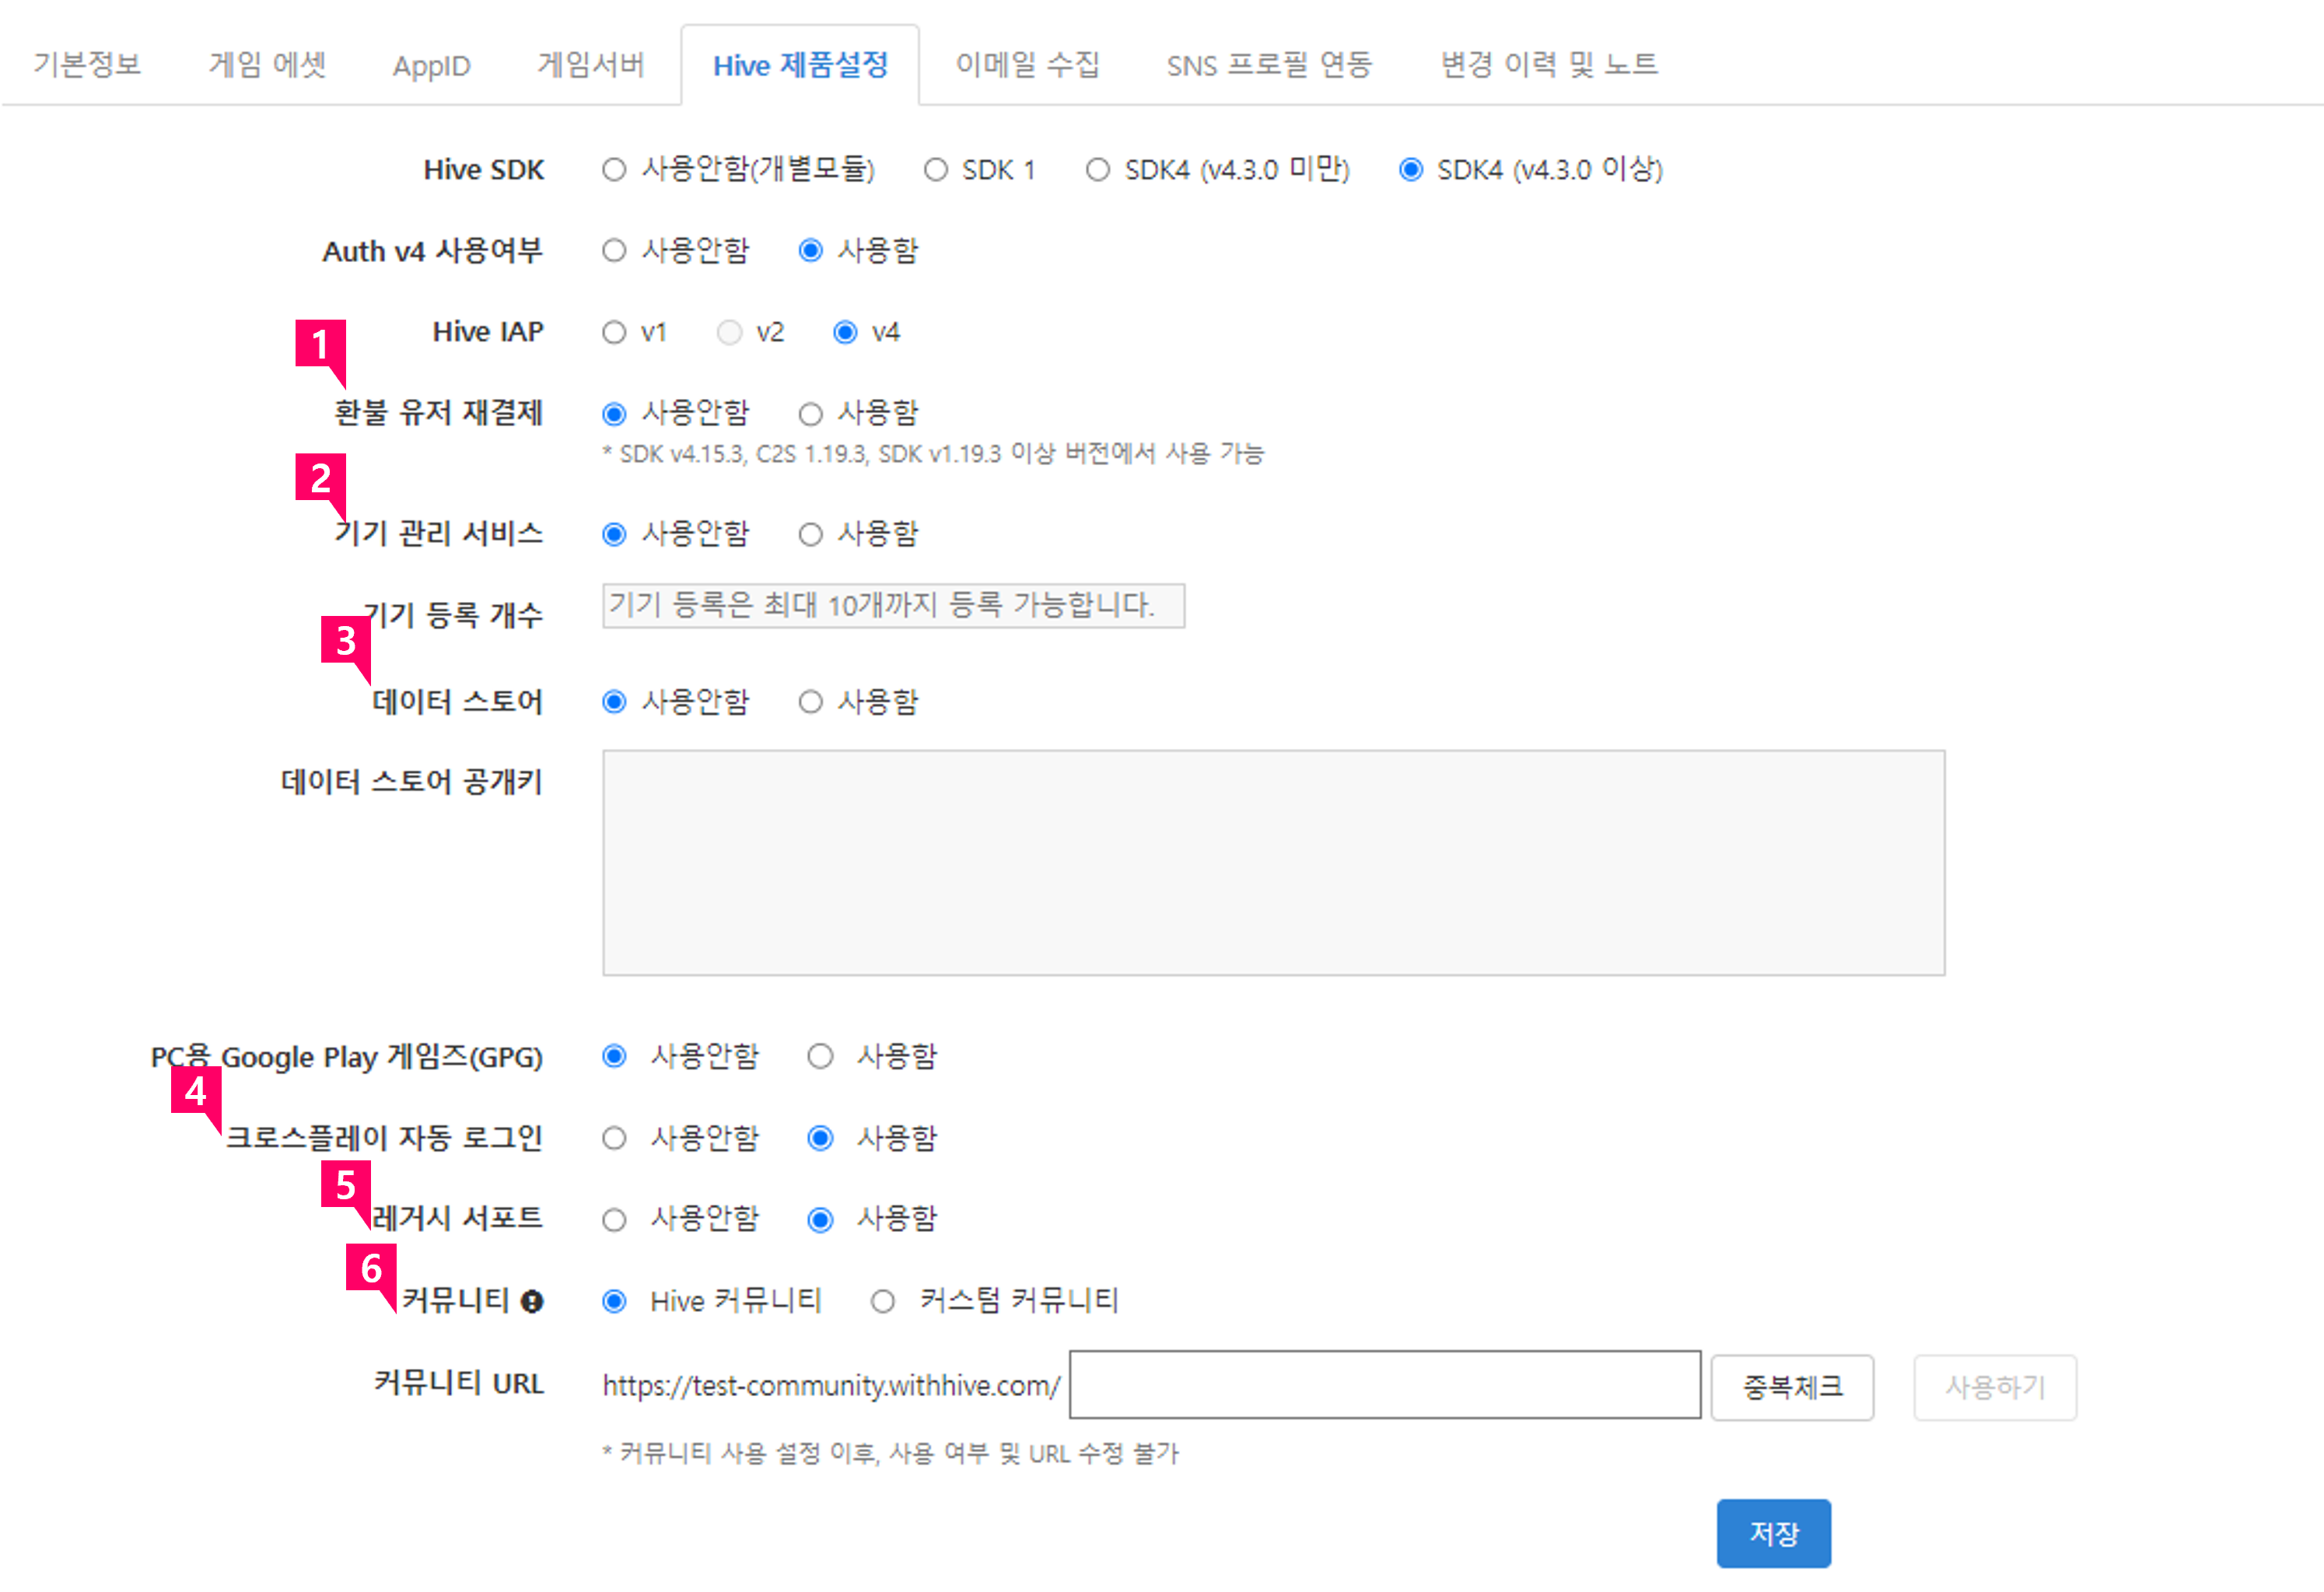Choose Hive IAP v1
Viewport: 2324px width, 1592px height.
pos(614,332)
